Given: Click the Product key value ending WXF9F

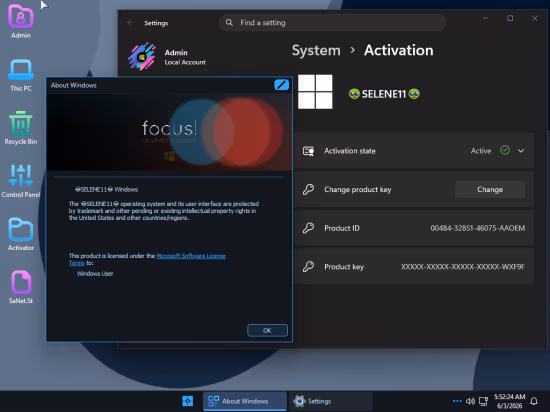Looking at the screenshot, I should coord(463,267).
